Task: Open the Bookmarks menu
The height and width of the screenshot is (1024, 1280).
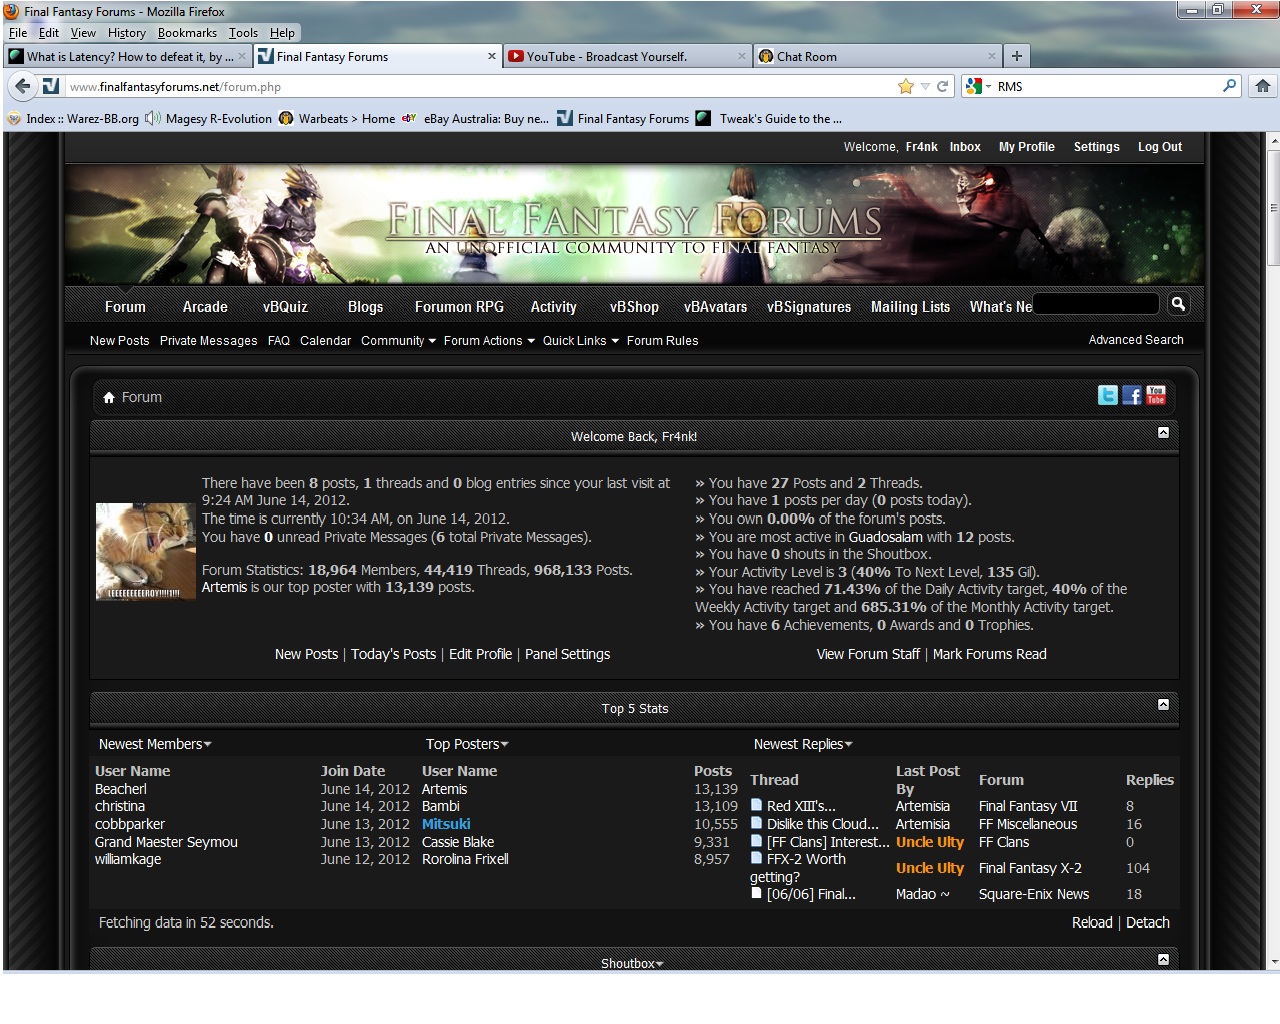Action: pos(187,33)
